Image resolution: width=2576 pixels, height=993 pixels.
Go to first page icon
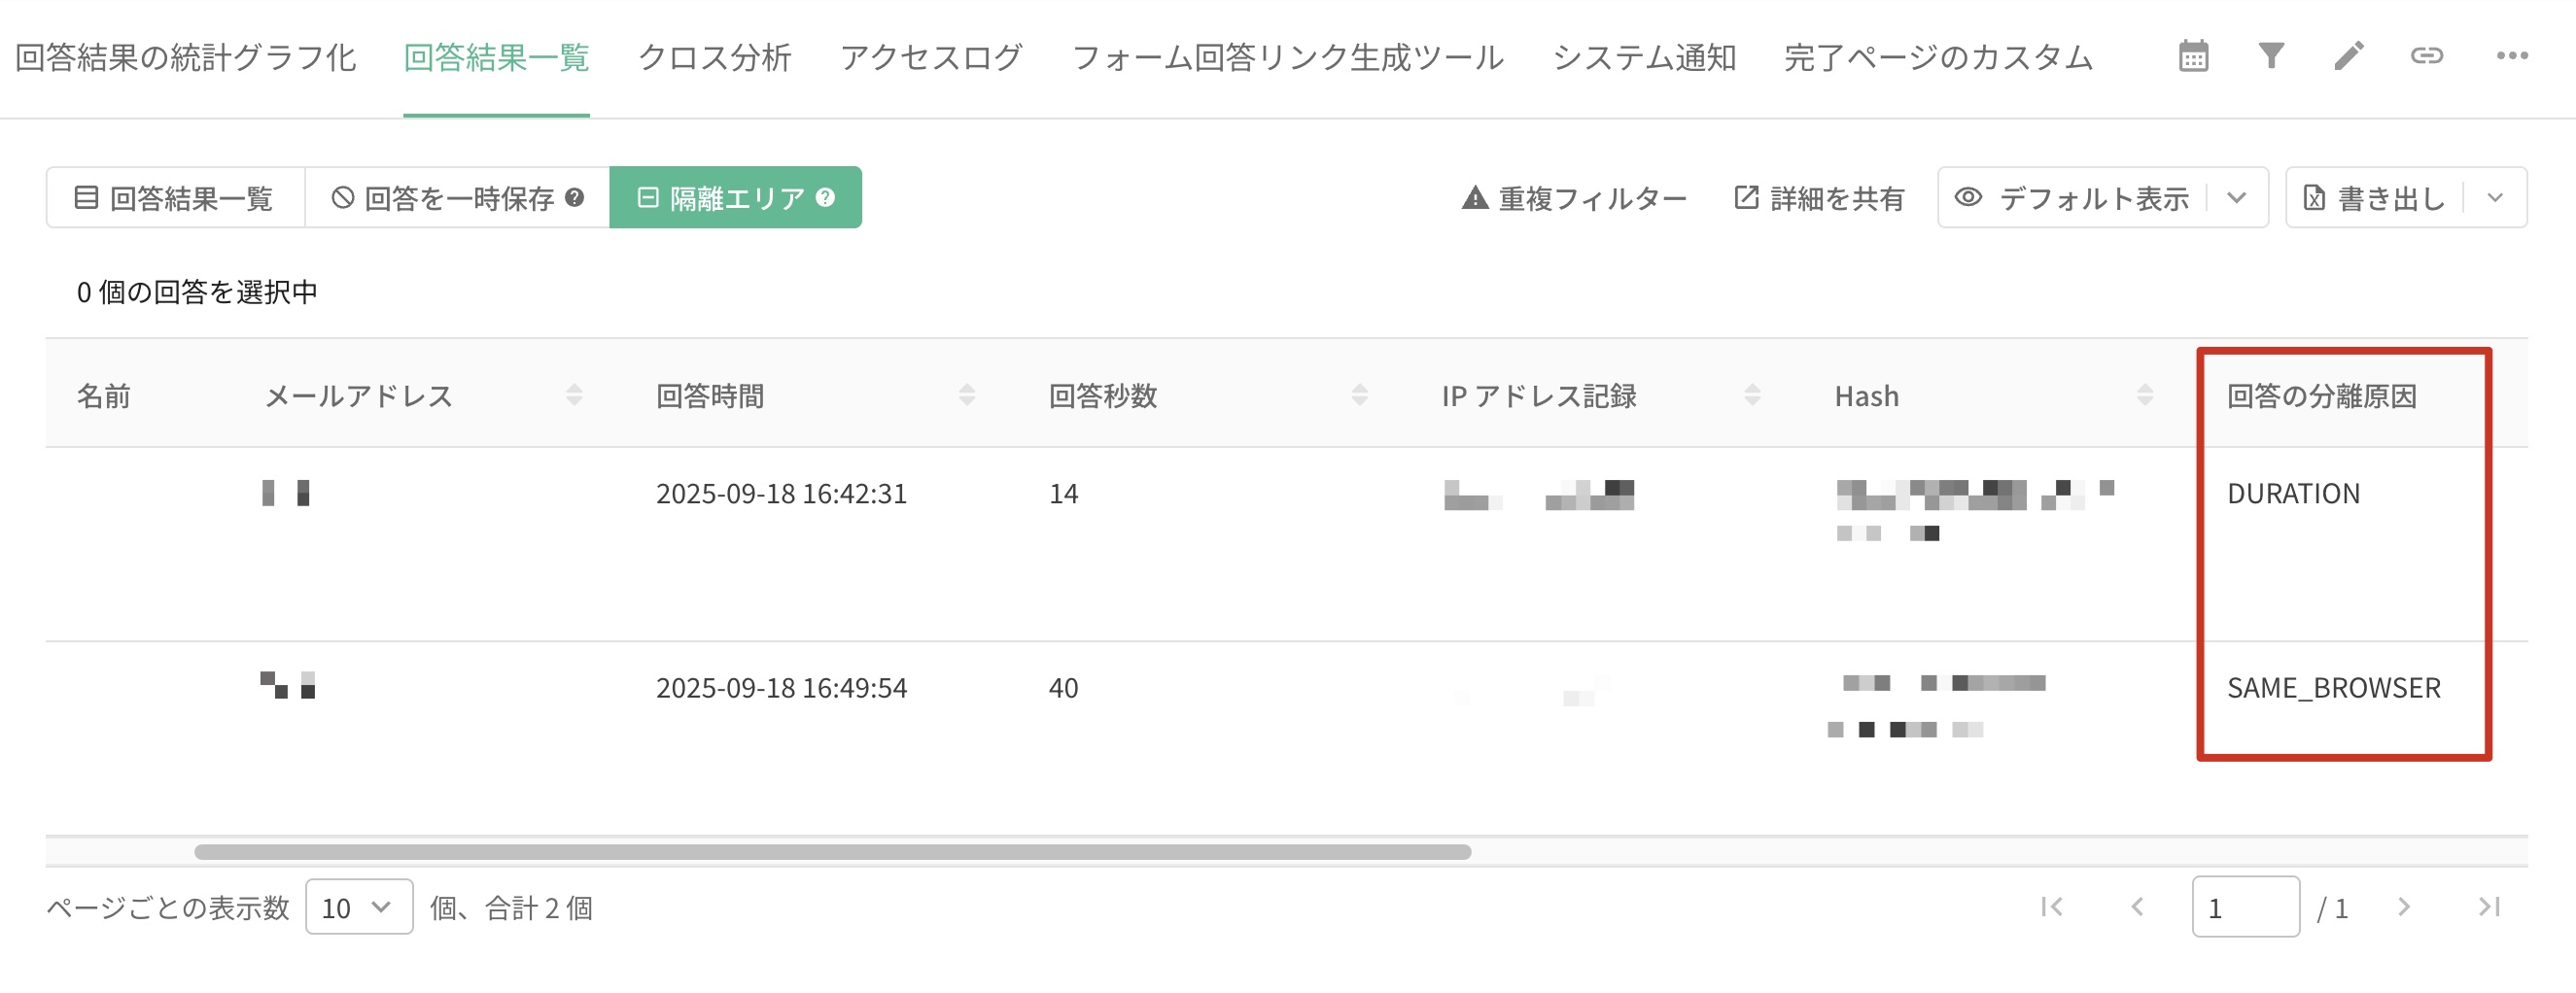2052,907
